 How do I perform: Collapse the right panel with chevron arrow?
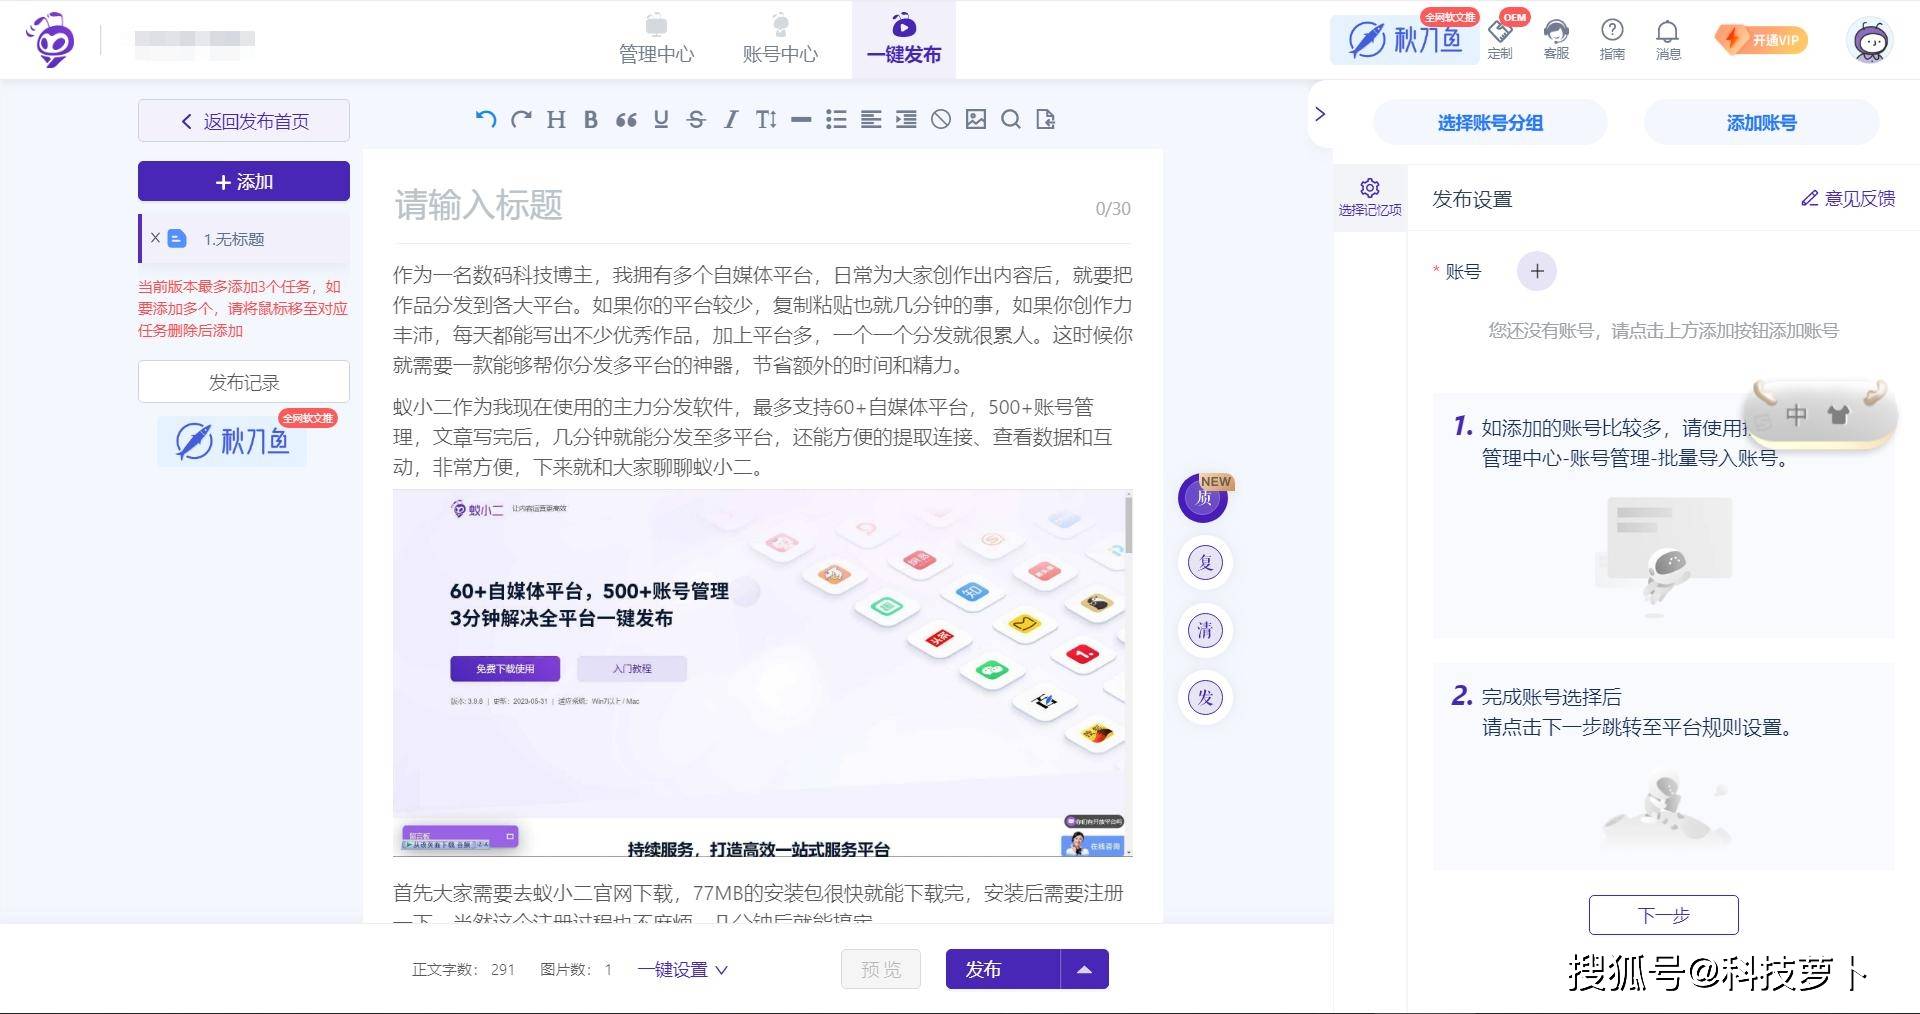[1320, 114]
